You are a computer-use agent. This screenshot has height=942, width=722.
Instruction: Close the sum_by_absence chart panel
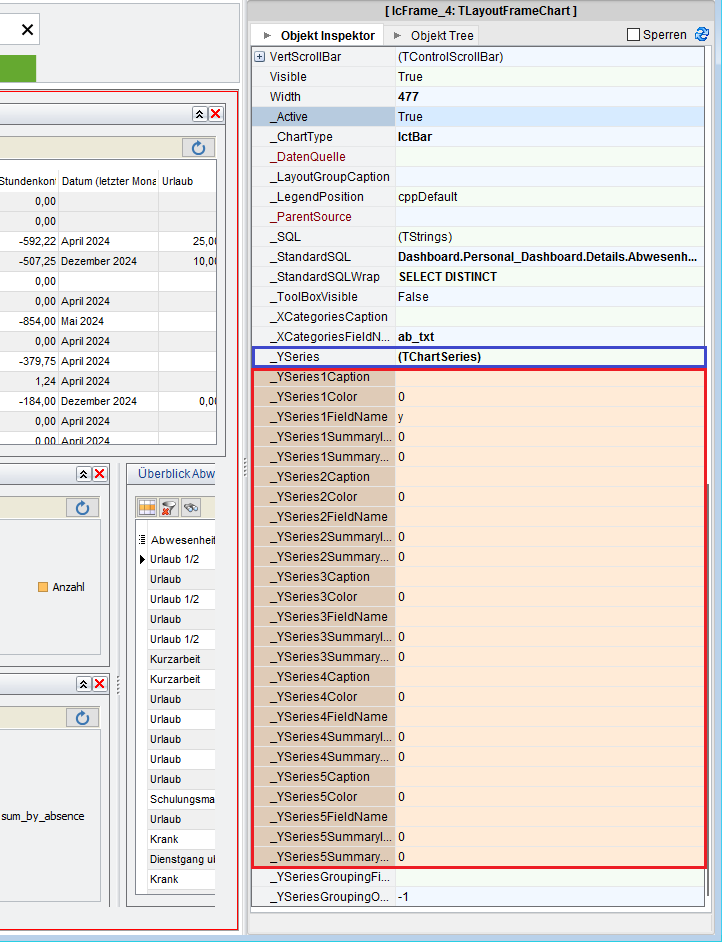pyautogui.click(x=100, y=684)
